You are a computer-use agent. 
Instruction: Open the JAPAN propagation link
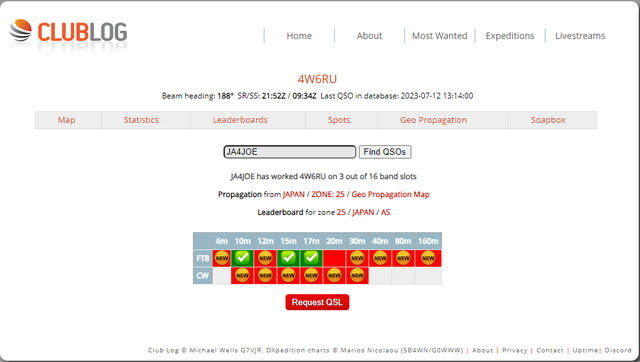(x=293, y=194)
